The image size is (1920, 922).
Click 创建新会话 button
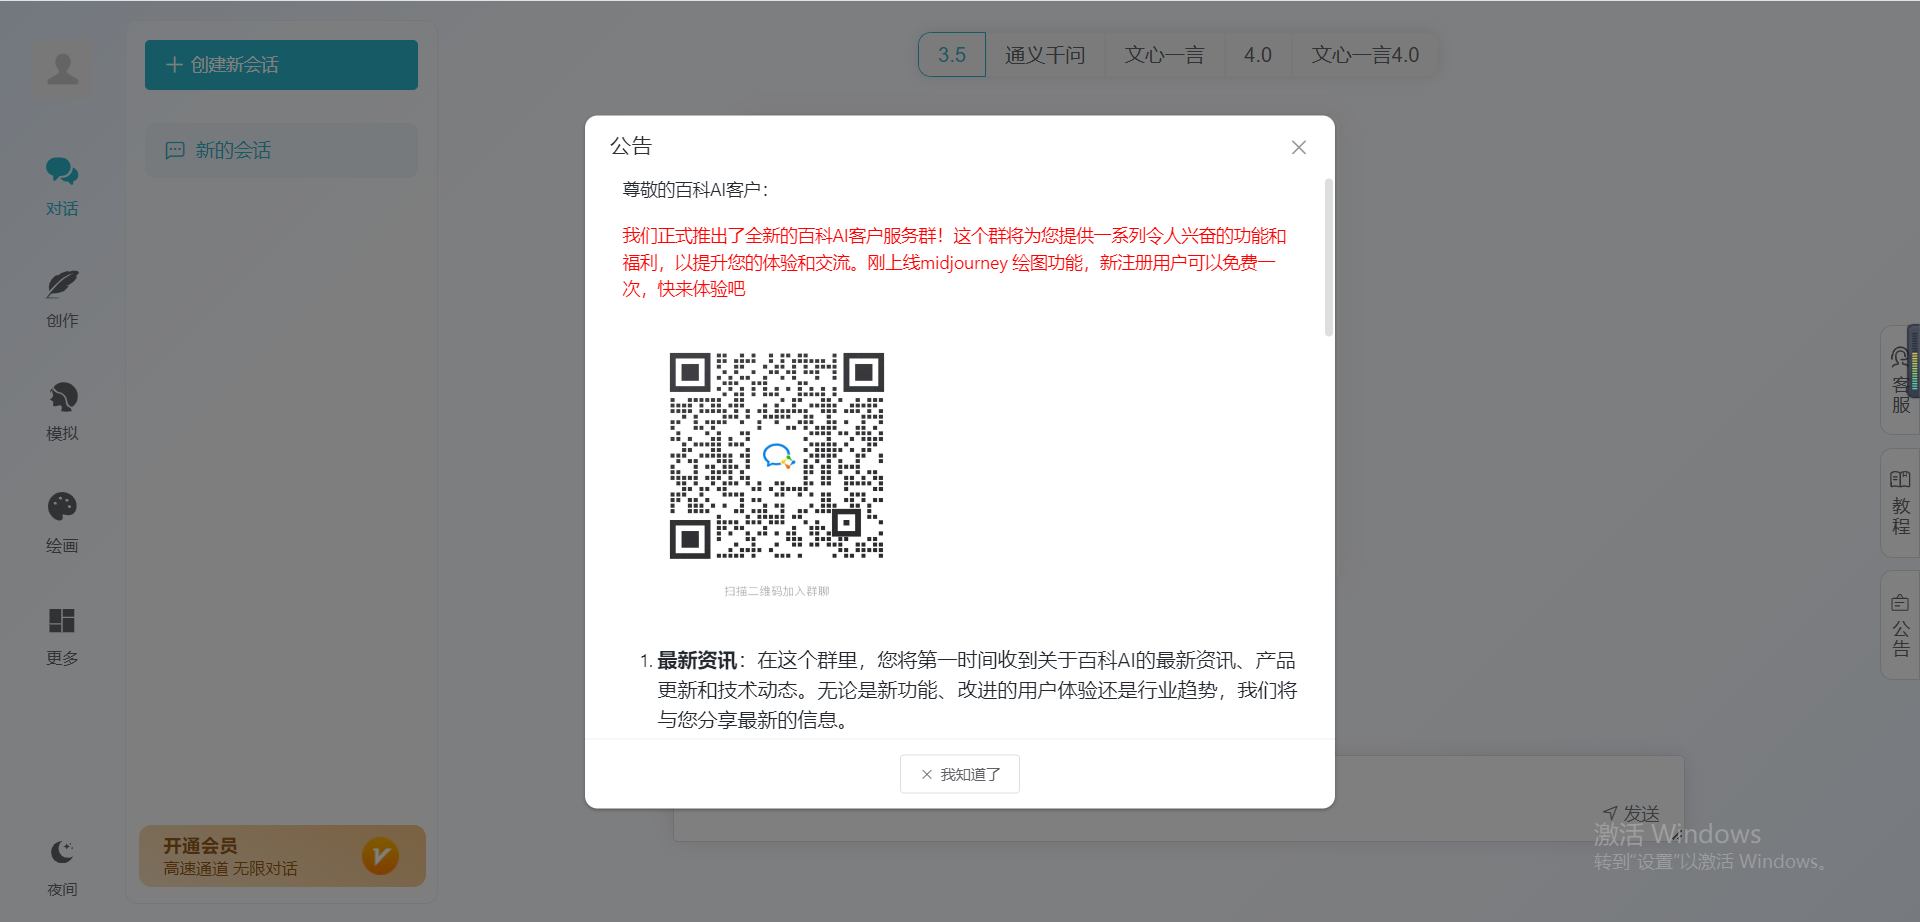click(x=281, y=65)
